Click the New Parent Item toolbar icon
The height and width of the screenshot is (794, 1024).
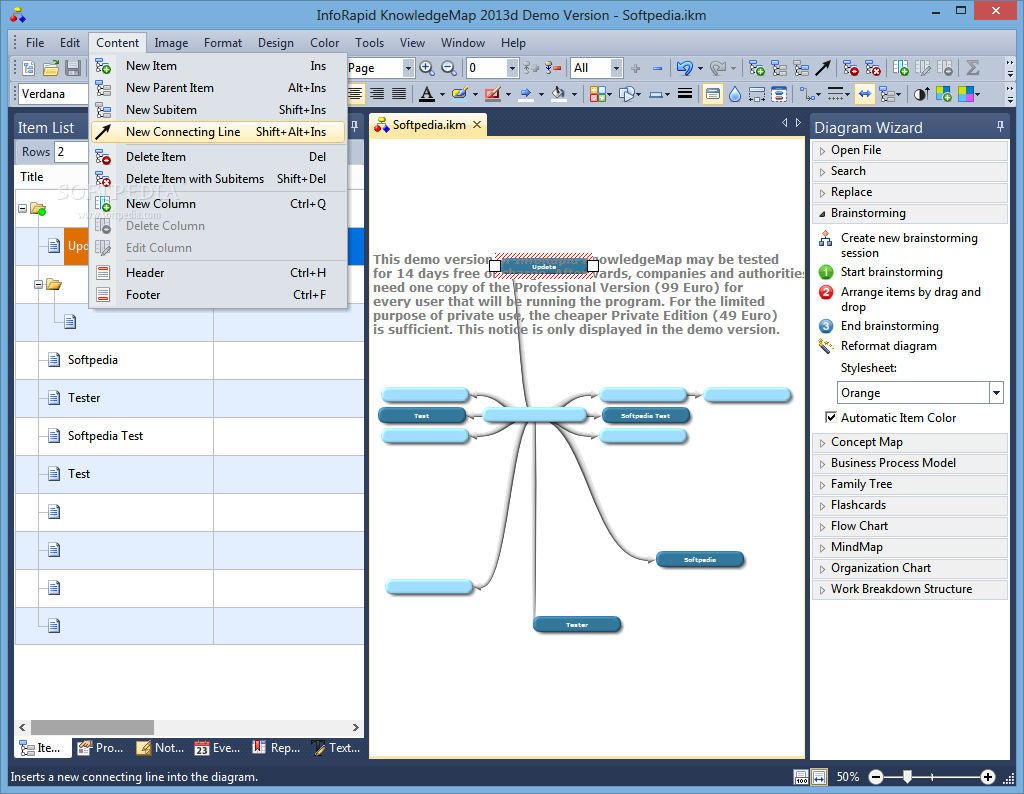point(779,68)
